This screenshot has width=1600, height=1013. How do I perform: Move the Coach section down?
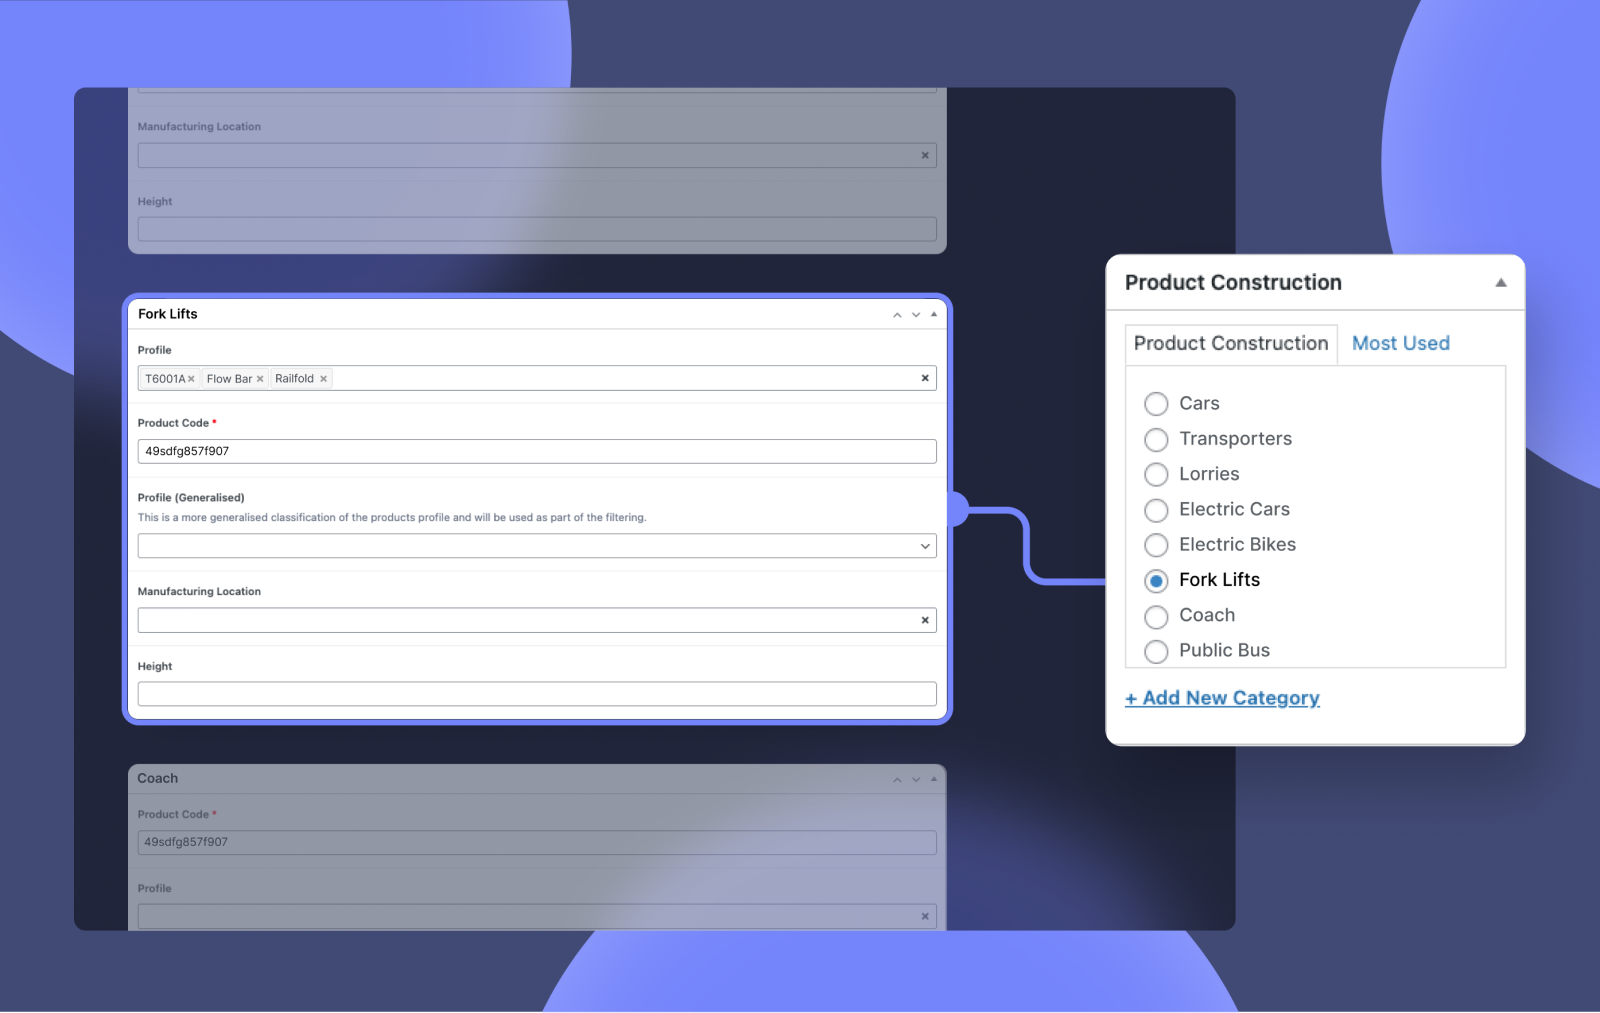(x=915, y=778)
